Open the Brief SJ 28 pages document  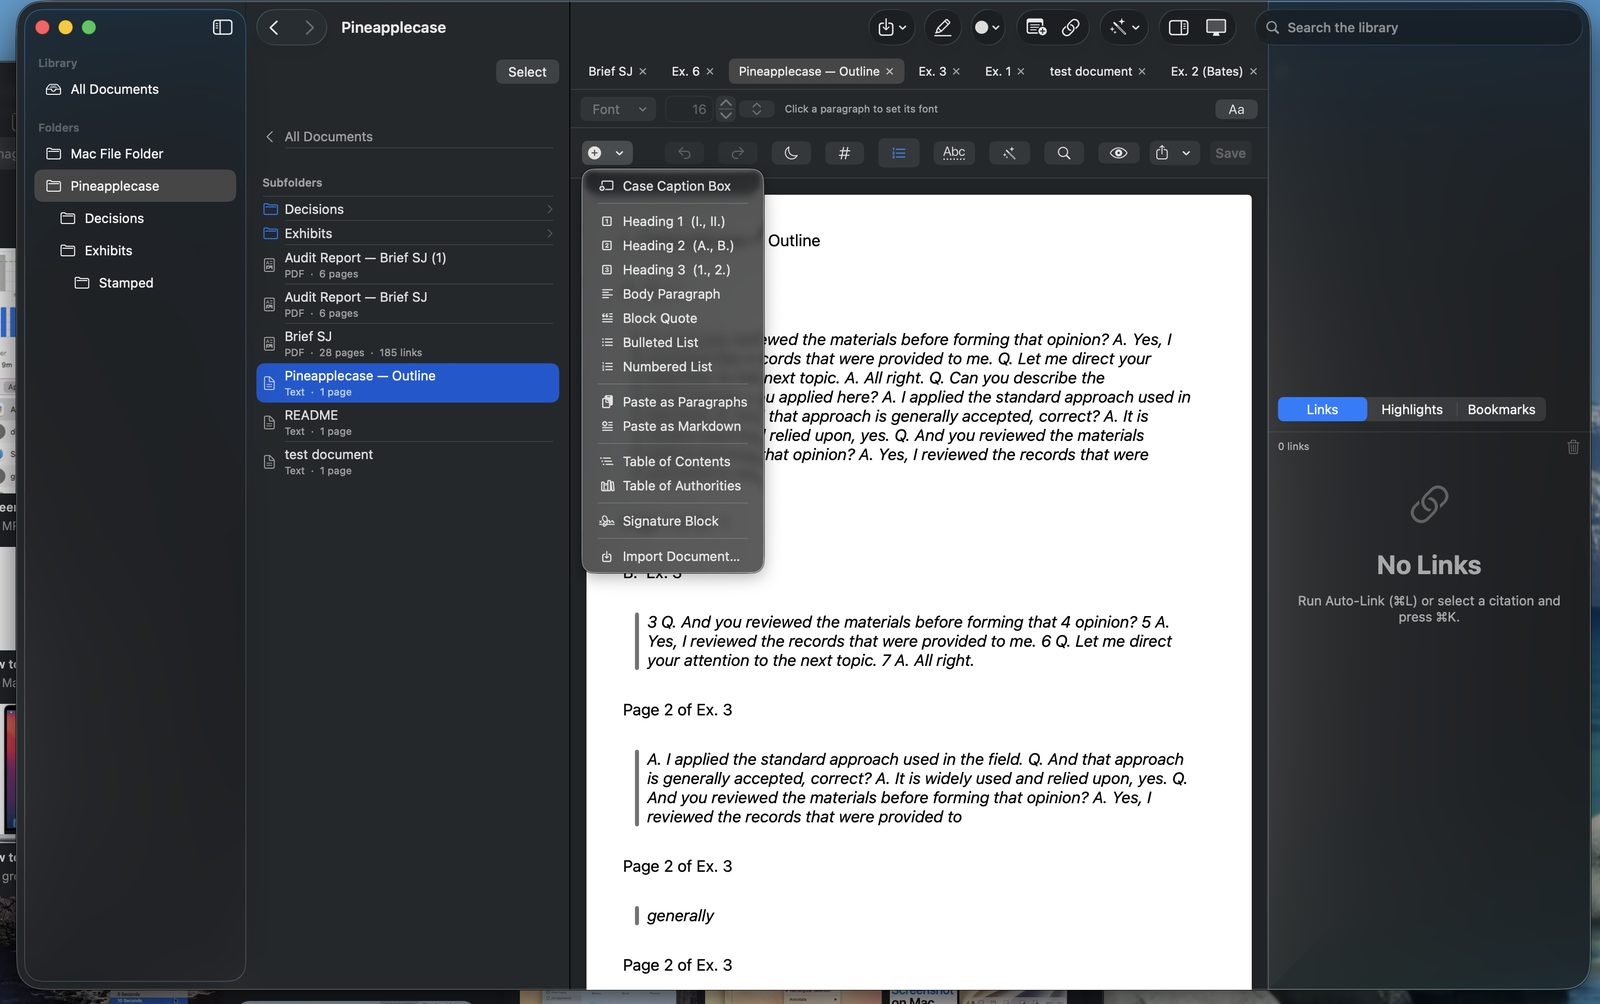click(x=408, y=344)
